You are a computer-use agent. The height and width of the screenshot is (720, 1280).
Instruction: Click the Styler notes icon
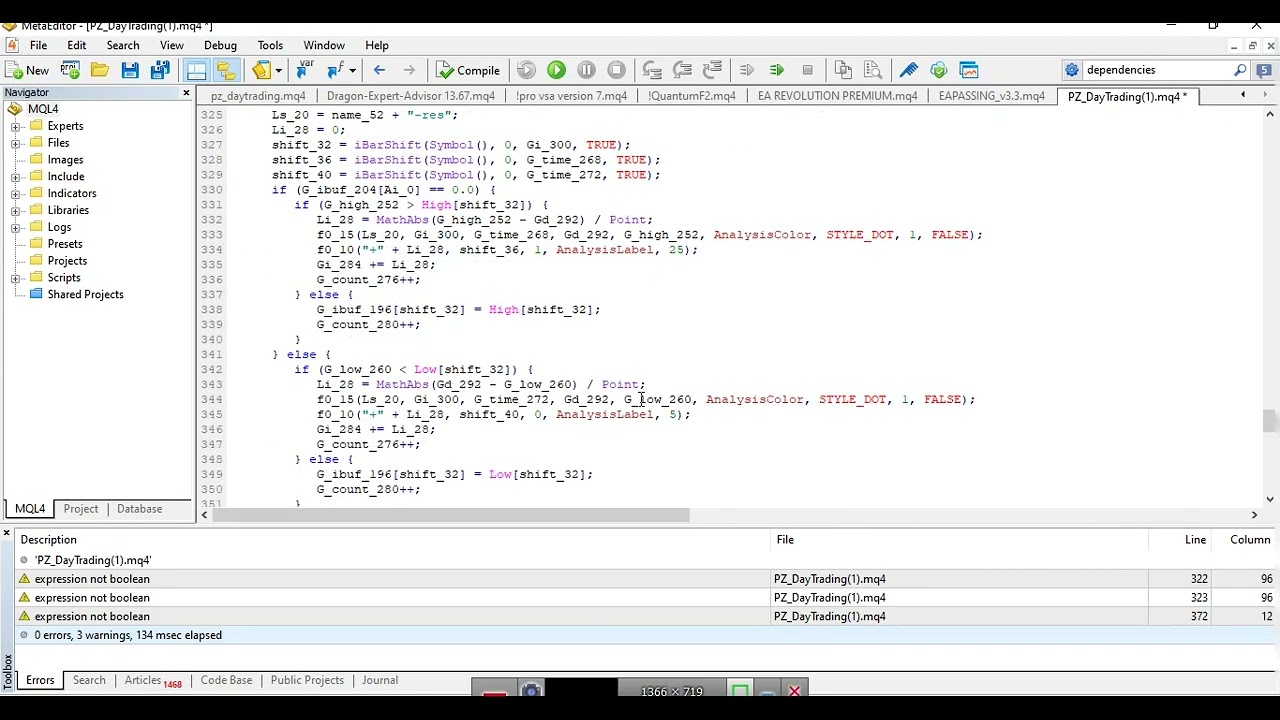261,70
